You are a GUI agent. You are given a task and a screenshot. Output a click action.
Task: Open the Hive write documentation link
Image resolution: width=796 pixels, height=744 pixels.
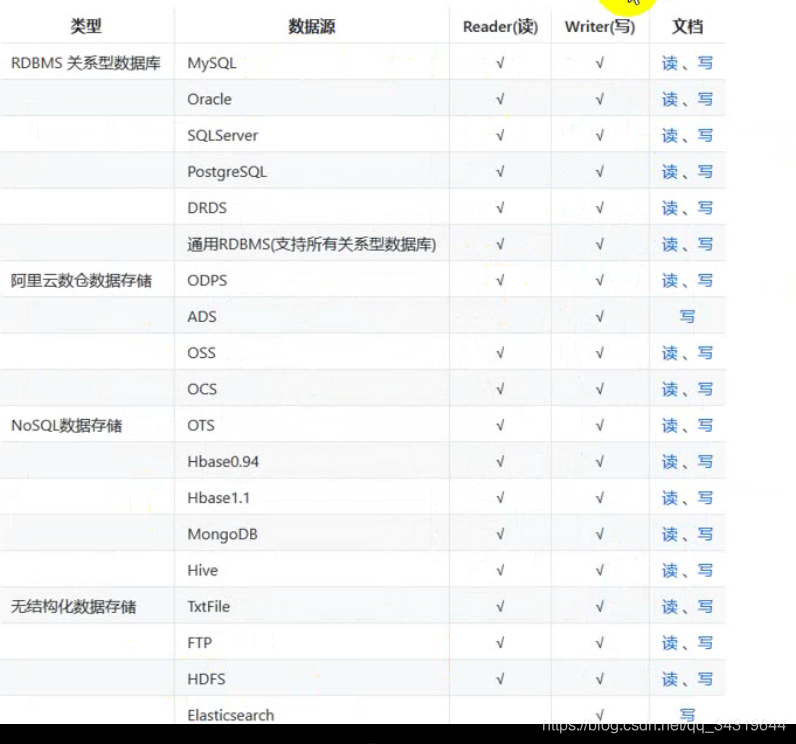tap(705, 570)
